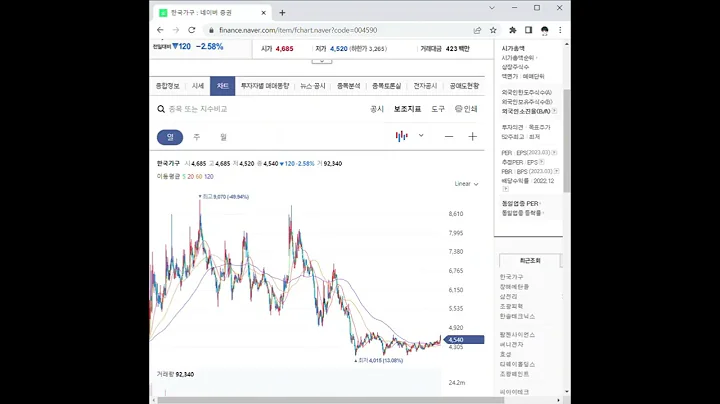Click info icon below 배당수익률
This screenshot has width=720, height=404.
click(505, 189)
